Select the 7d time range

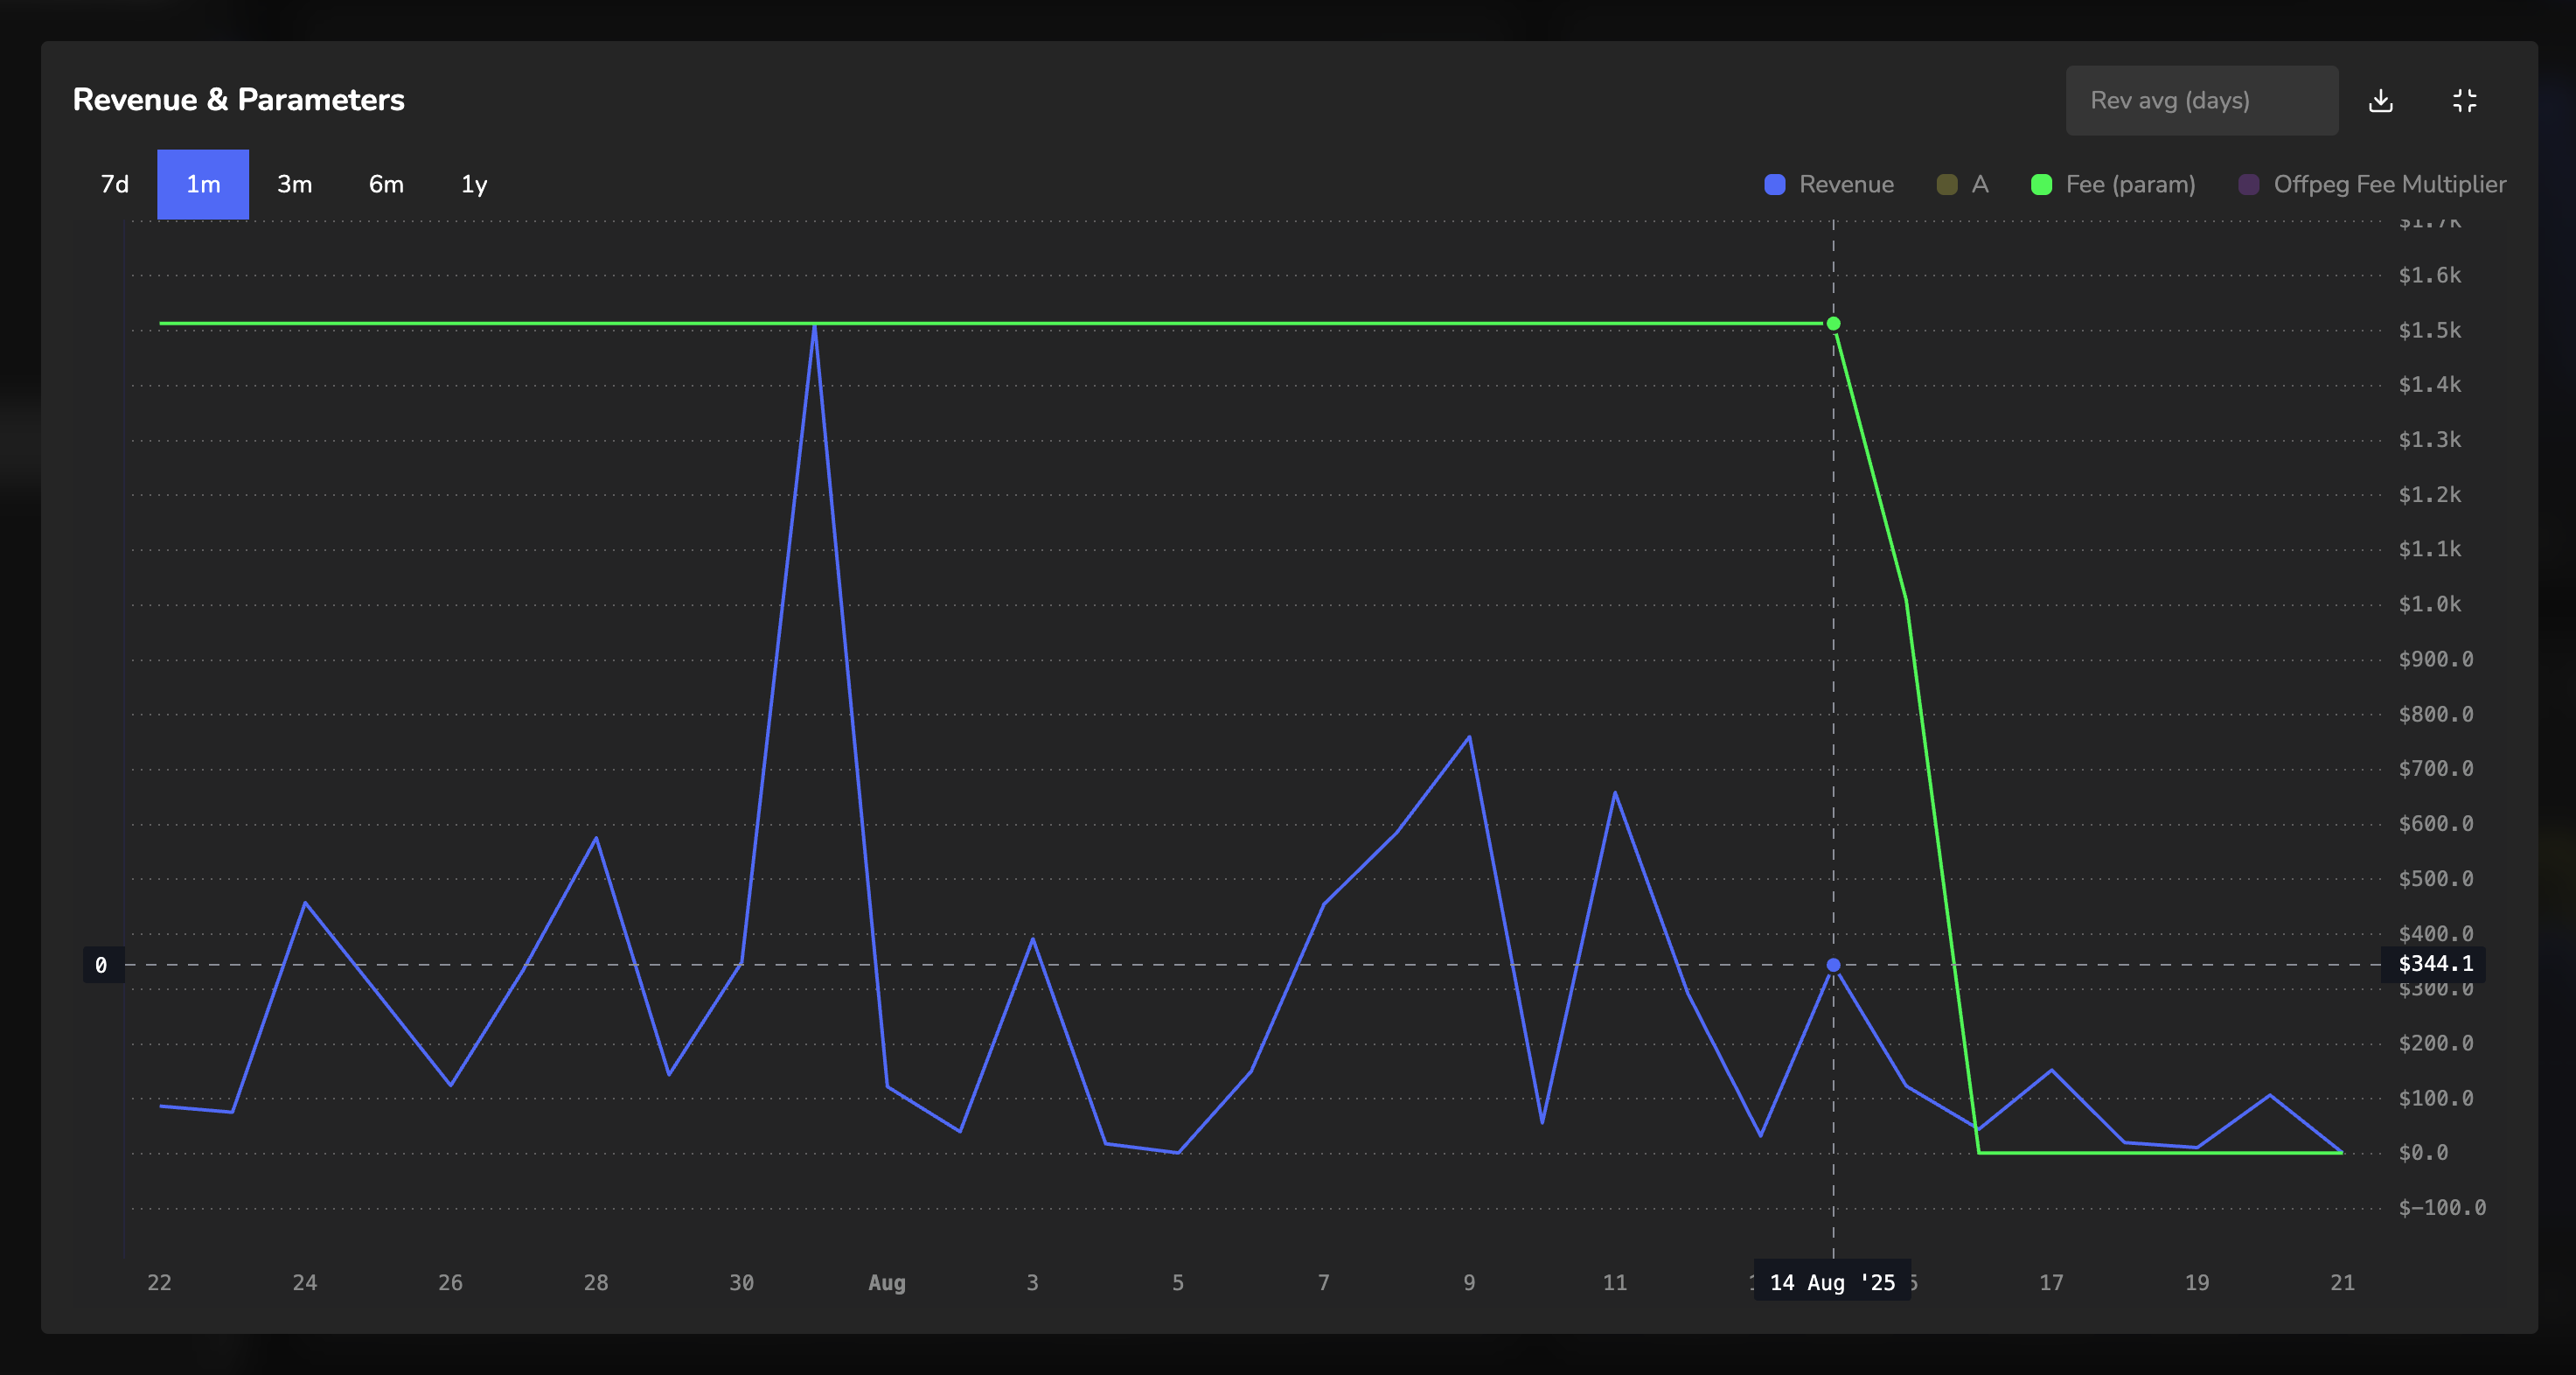114,184
